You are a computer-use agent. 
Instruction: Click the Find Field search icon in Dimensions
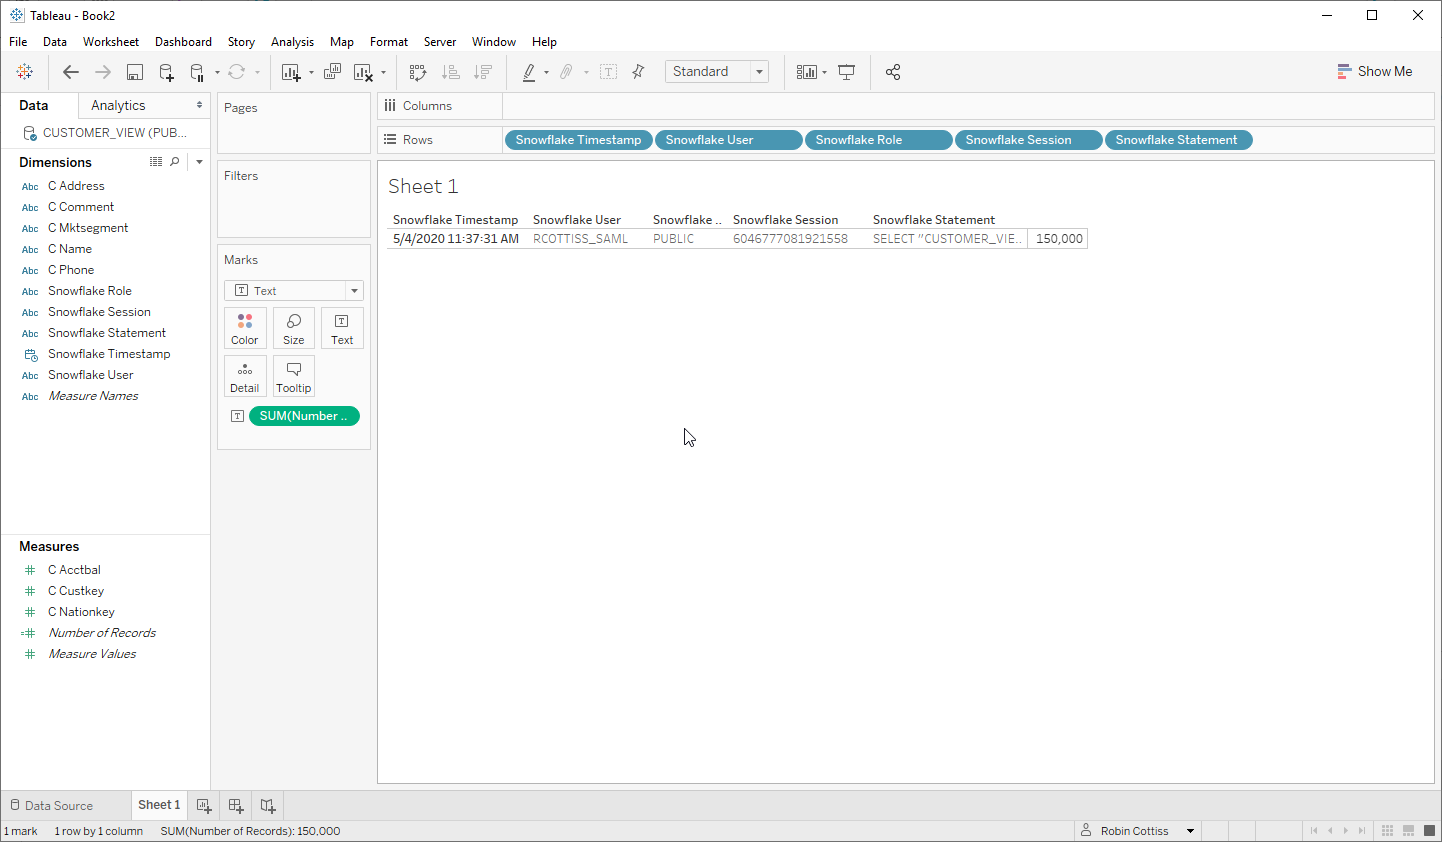(175, 162)
